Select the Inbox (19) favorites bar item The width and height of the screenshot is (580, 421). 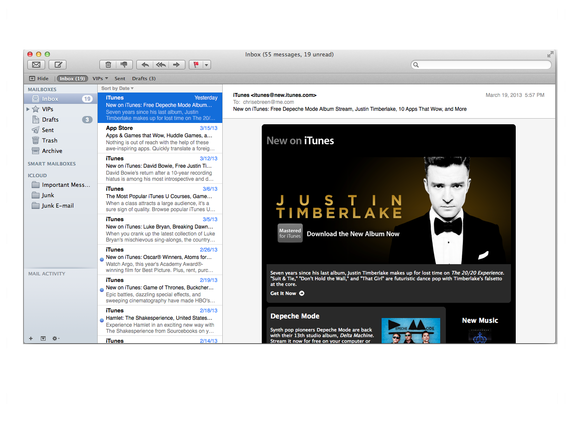click(72, 78)
